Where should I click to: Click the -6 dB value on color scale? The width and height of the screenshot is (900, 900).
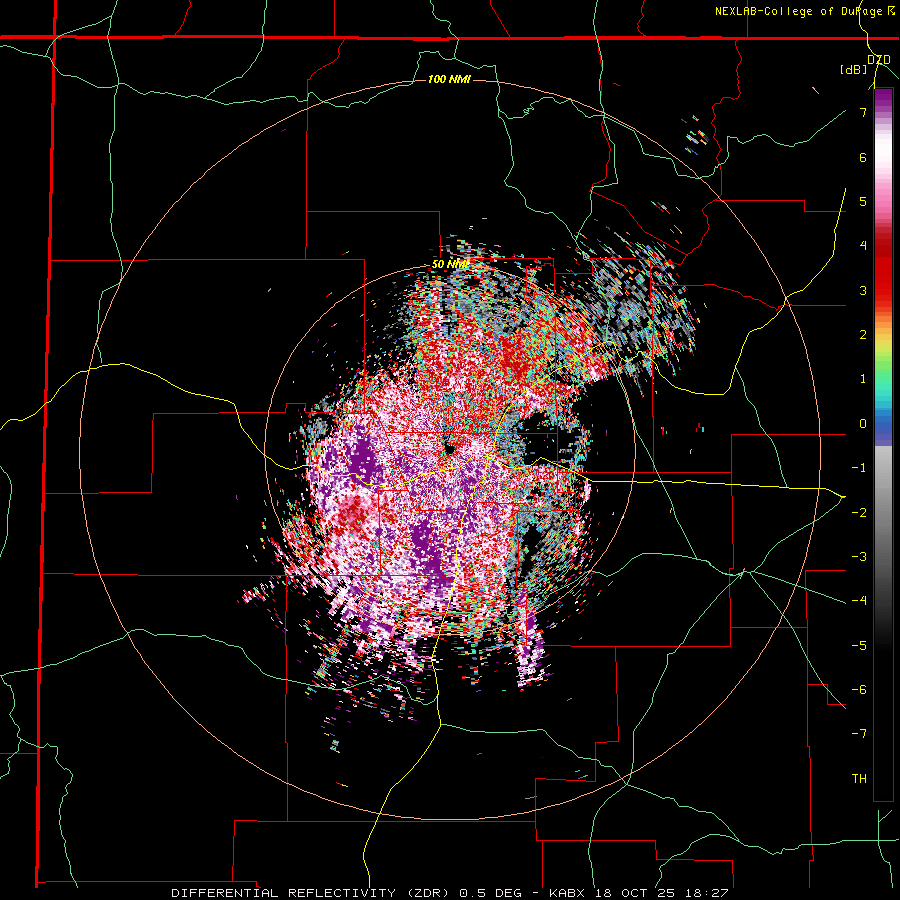coord(859,689)
